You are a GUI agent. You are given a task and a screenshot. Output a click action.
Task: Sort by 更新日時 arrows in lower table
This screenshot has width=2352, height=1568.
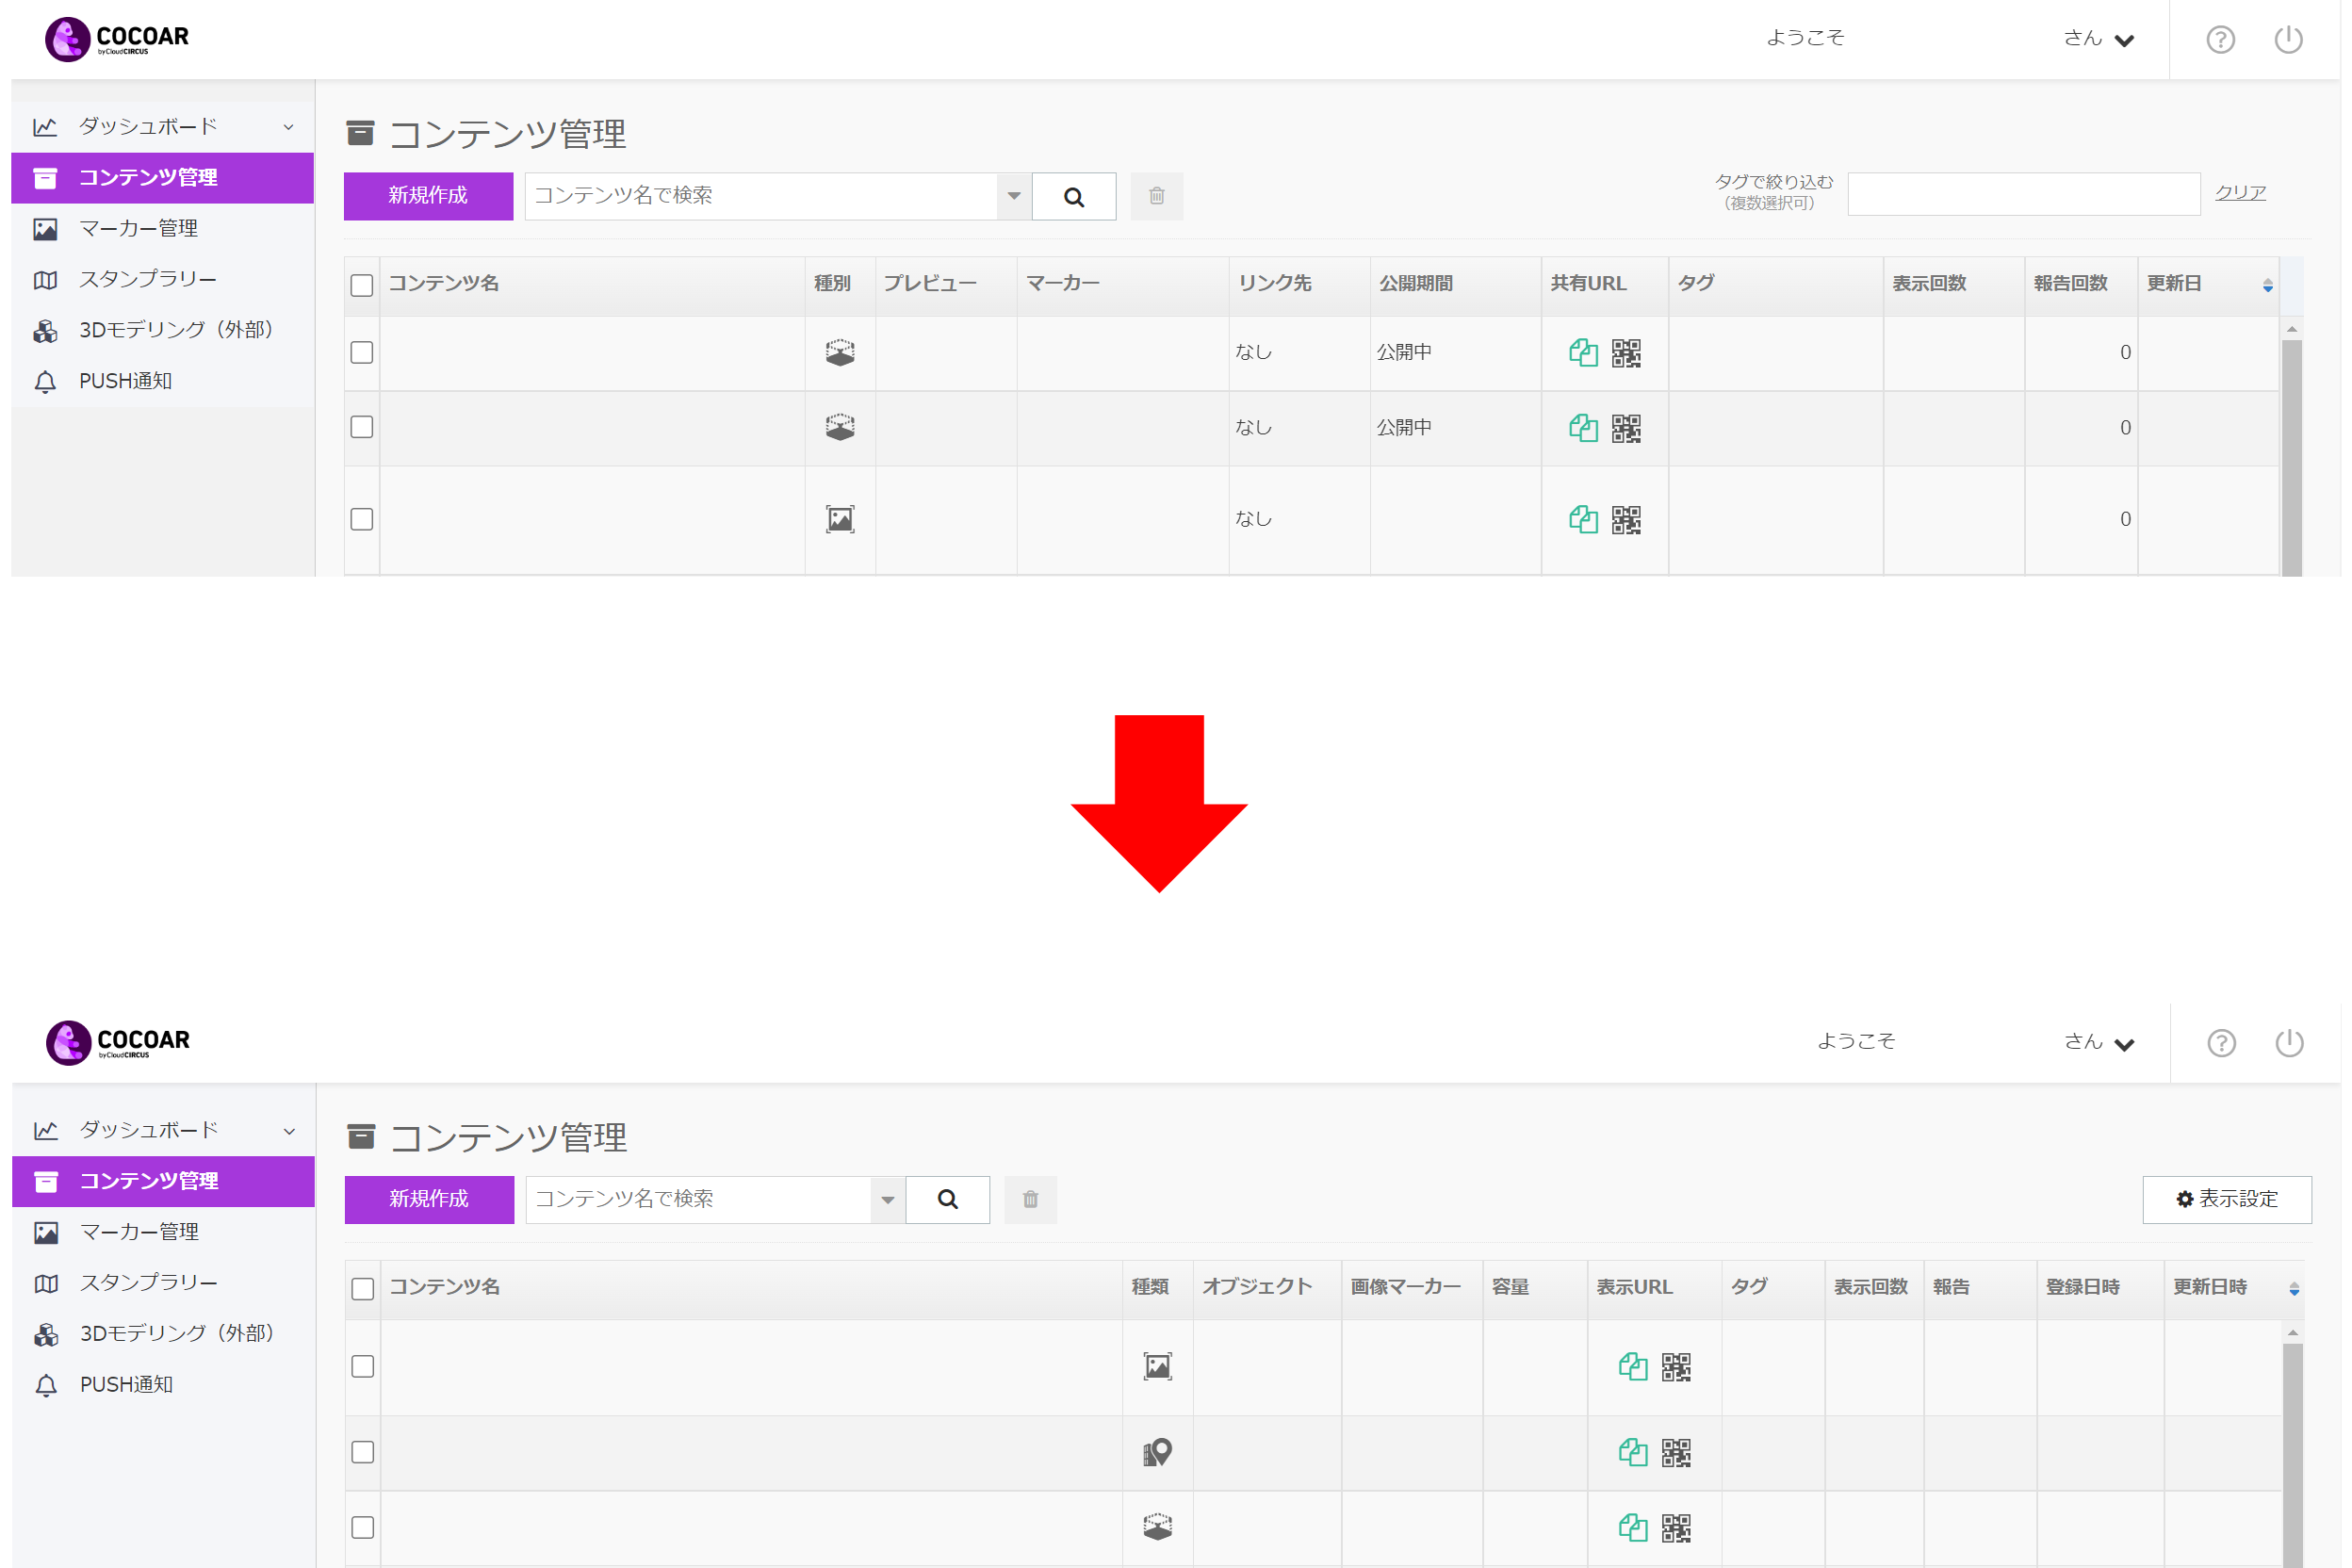click(x=2294, y=1289)
